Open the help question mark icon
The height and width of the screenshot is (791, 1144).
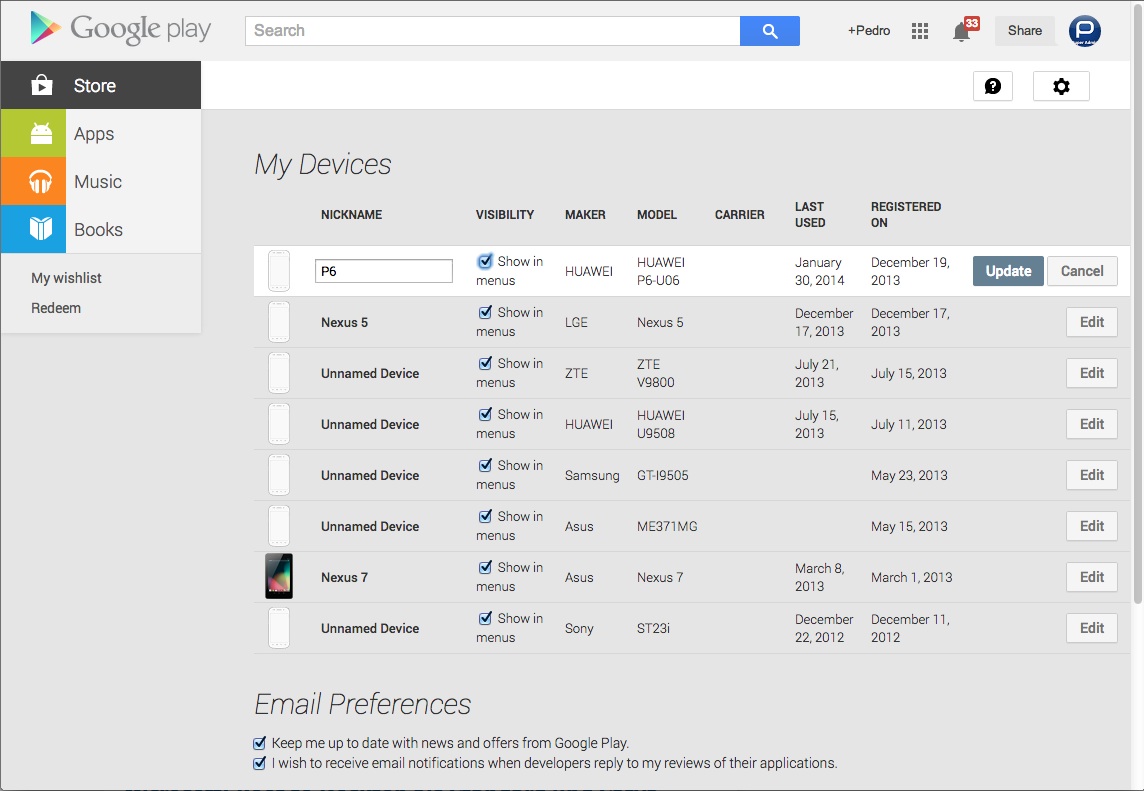(992, 86)
